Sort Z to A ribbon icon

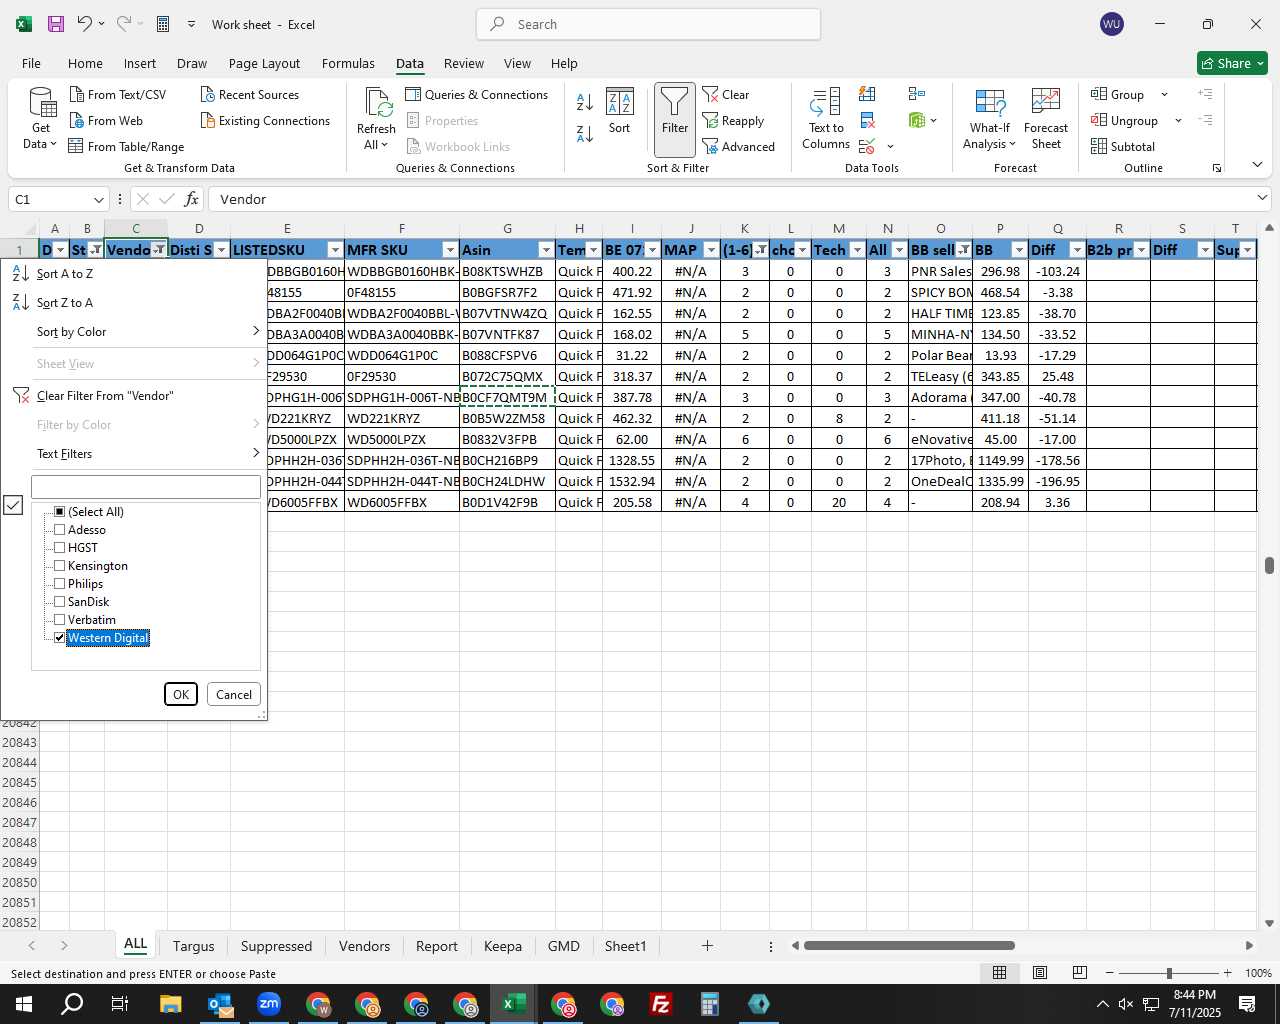585,132
